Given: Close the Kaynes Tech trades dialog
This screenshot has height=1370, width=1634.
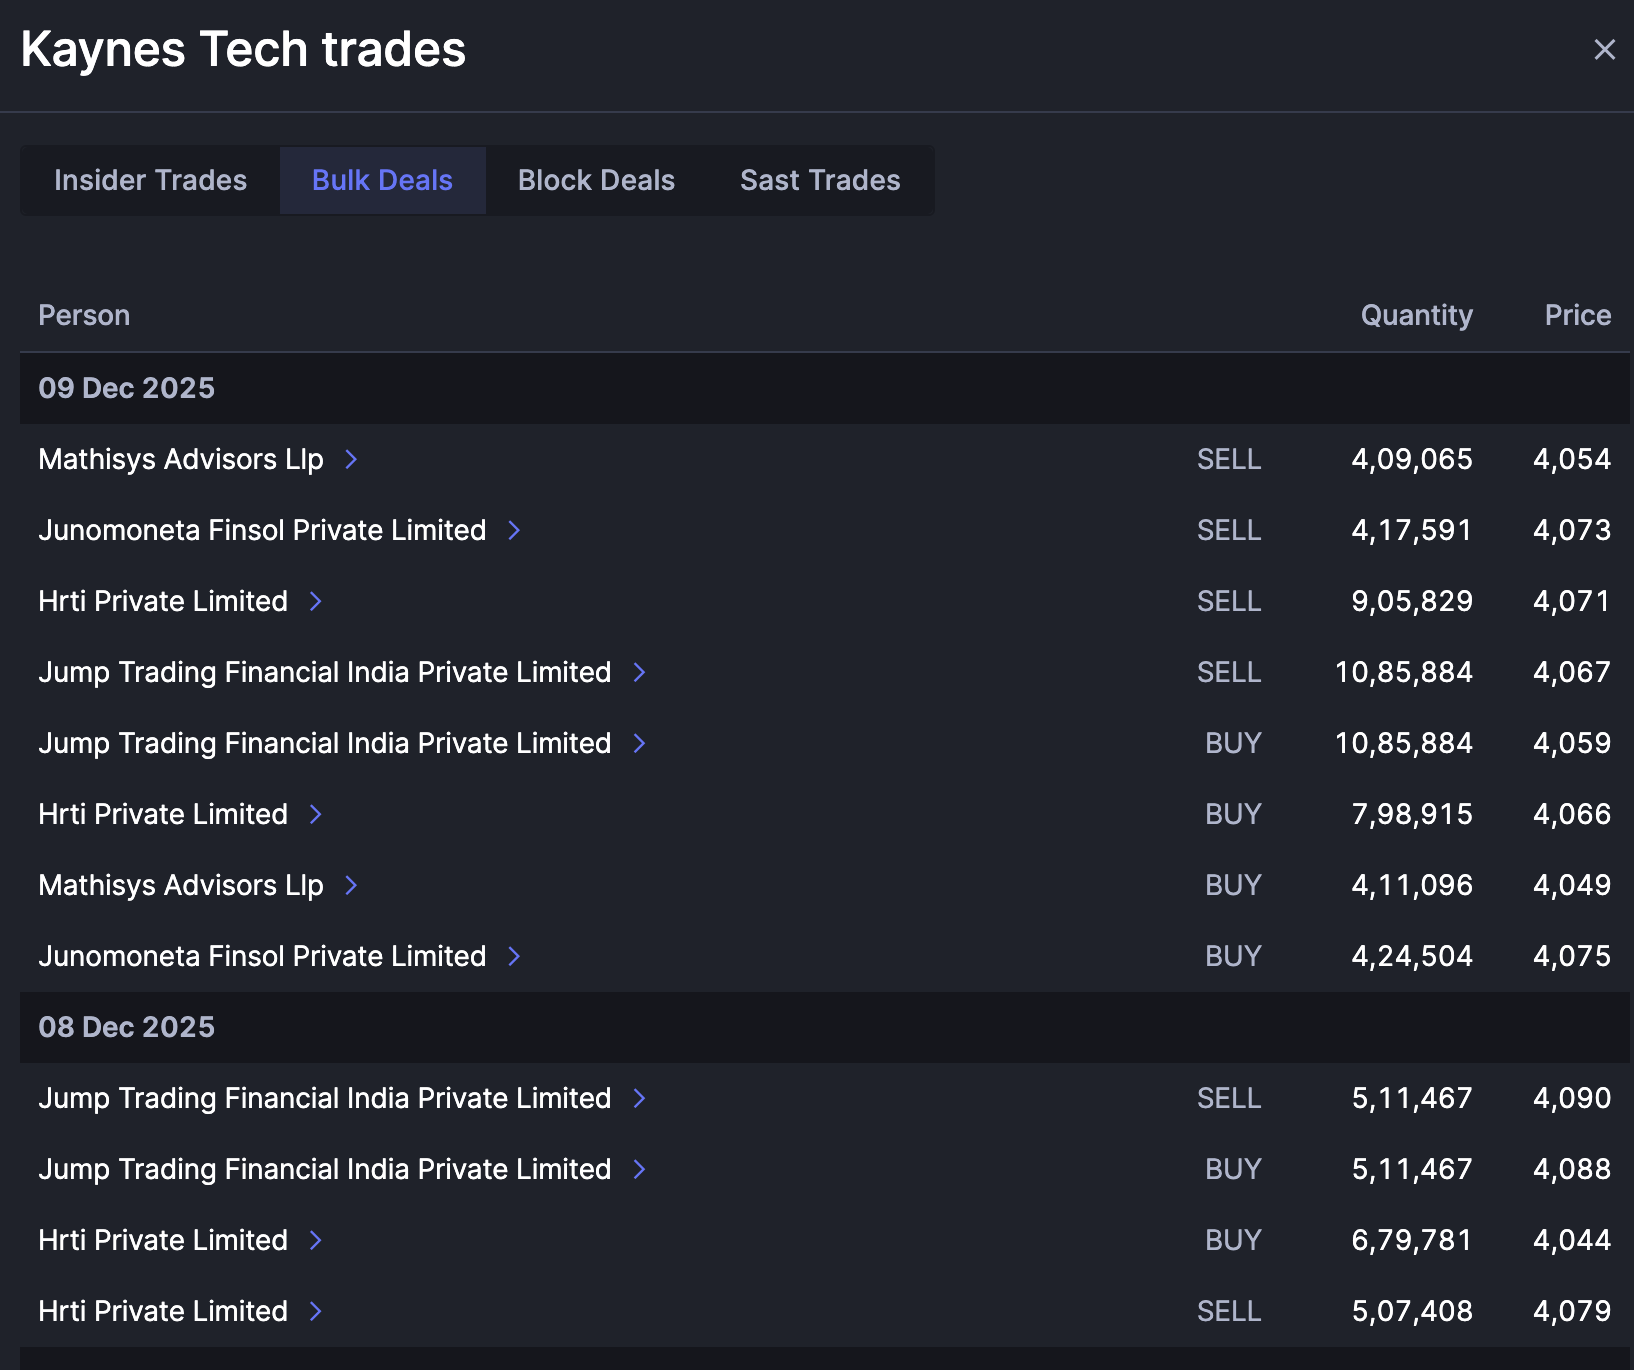Looking at the screenshot, I should coord(1604,50).
